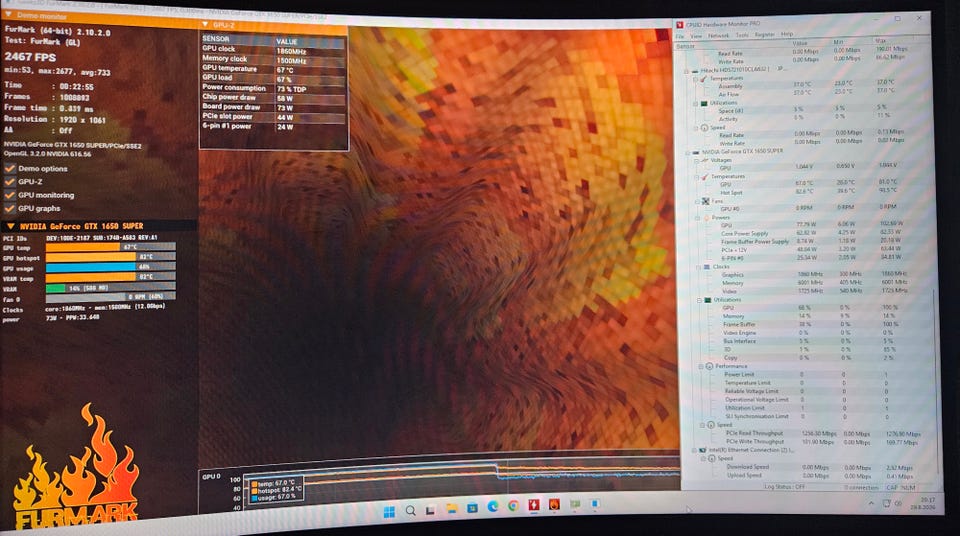960x536 pixels.
Task: Collapse NVIDIA GeForce GTX 1650 SUPER tree node
Action: click(x=688, y=152)
